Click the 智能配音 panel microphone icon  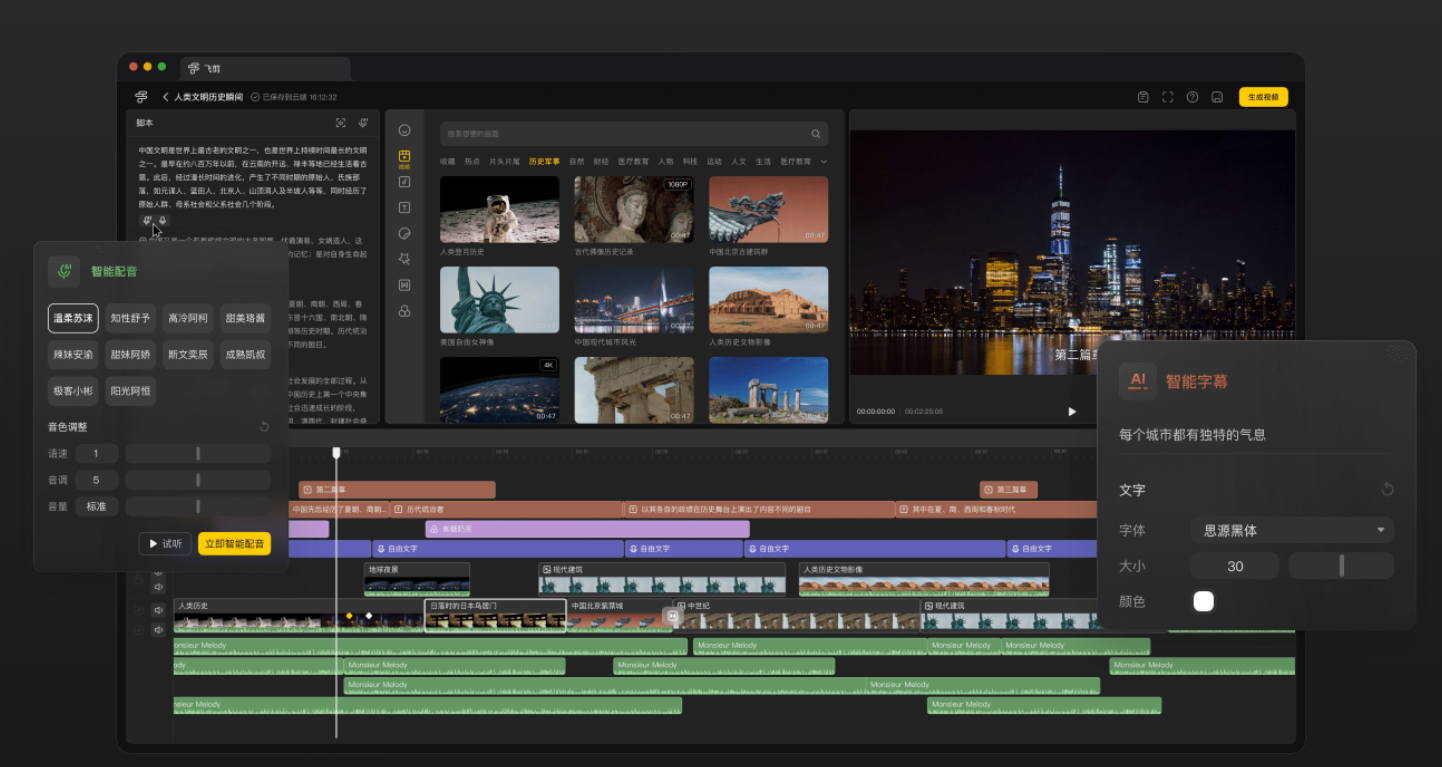(x=64, y=271)
